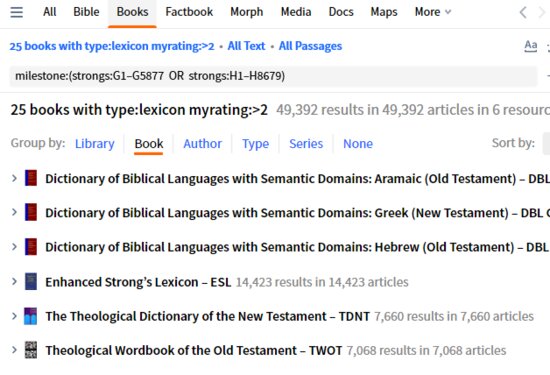Open Dictionary of Biblical Languages: Aramaic title
The image size is (550, 375).
[x=297, y=179]
